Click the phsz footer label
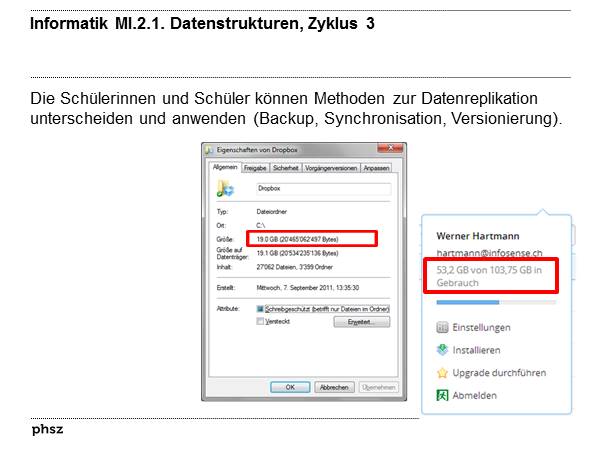 (47, 429)
